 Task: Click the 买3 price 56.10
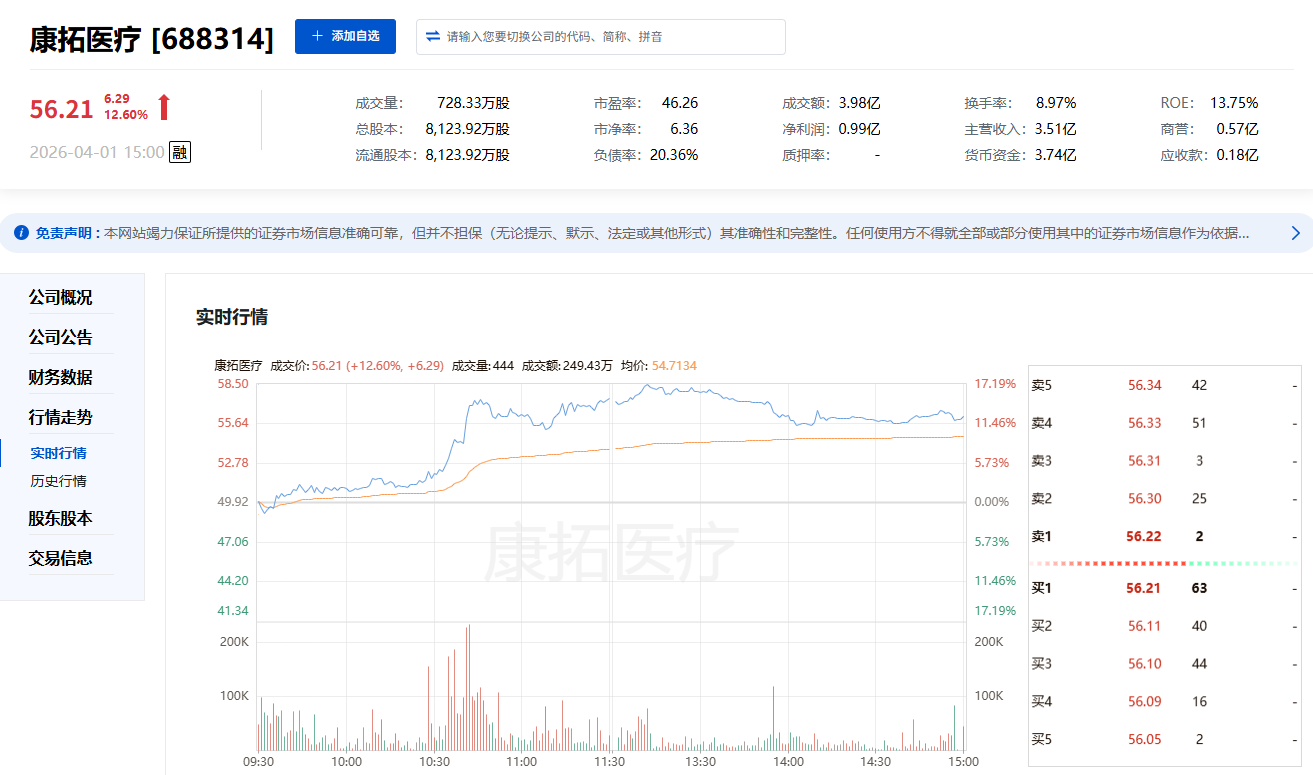point(1145,664)
